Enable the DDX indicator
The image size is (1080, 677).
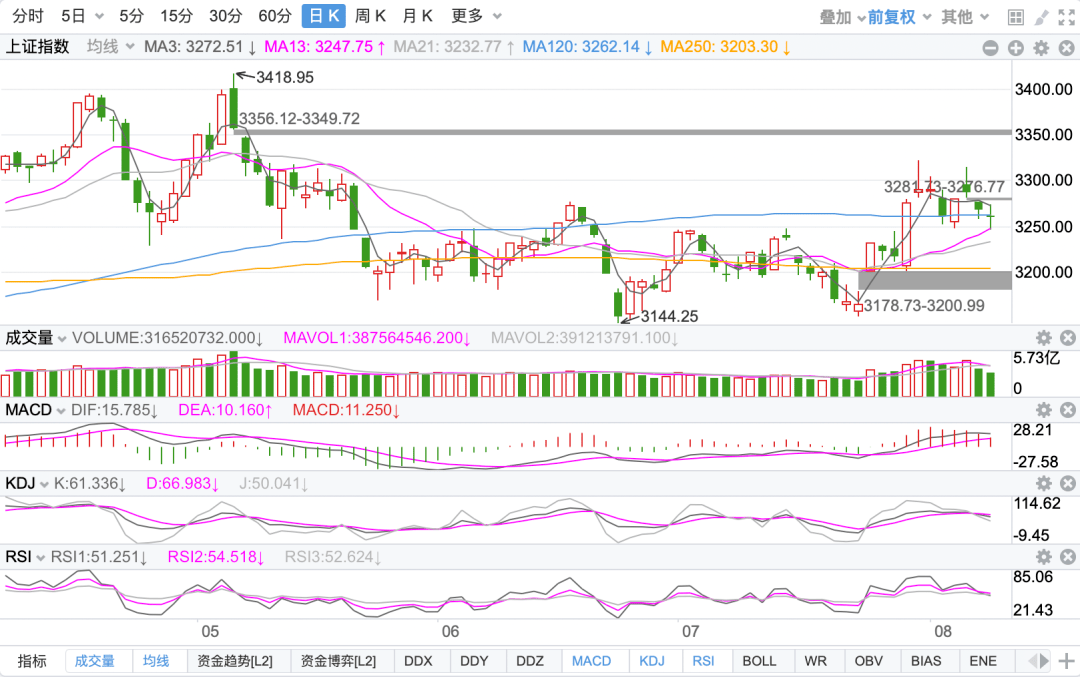point(417,661)
